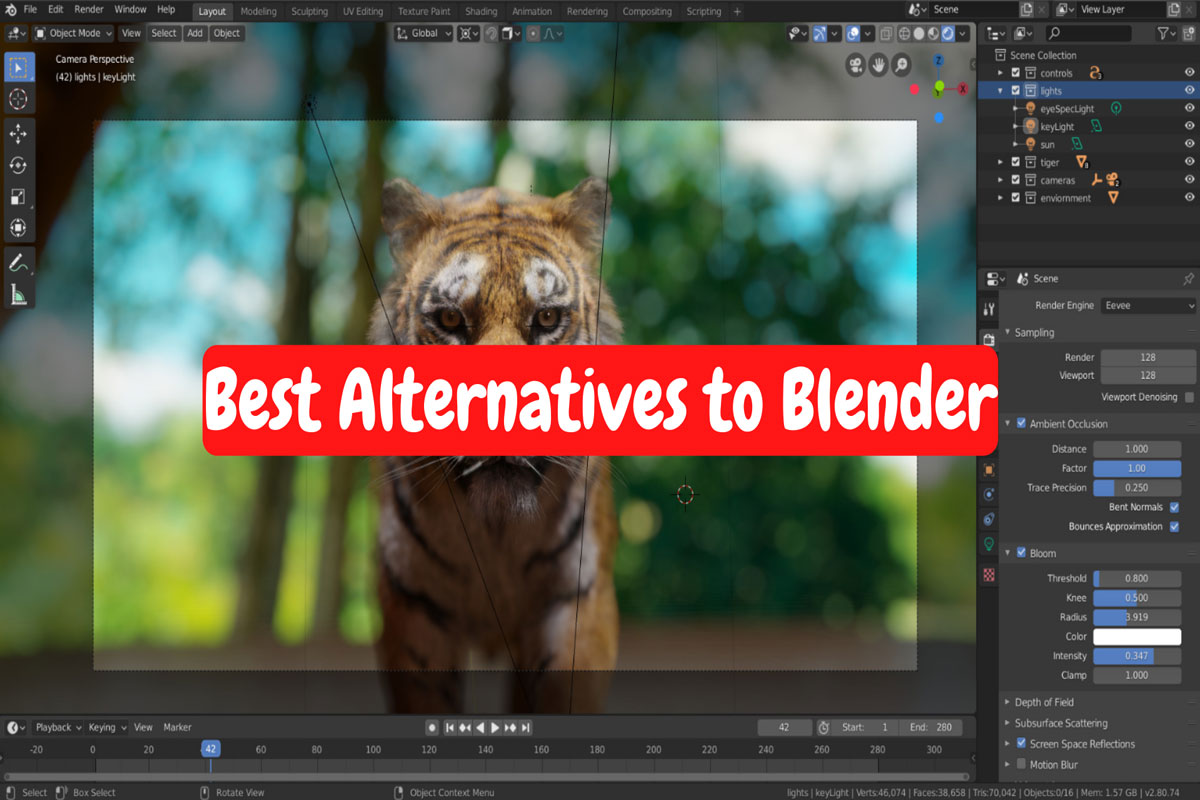Open the File menu

(x=31, y=10)
